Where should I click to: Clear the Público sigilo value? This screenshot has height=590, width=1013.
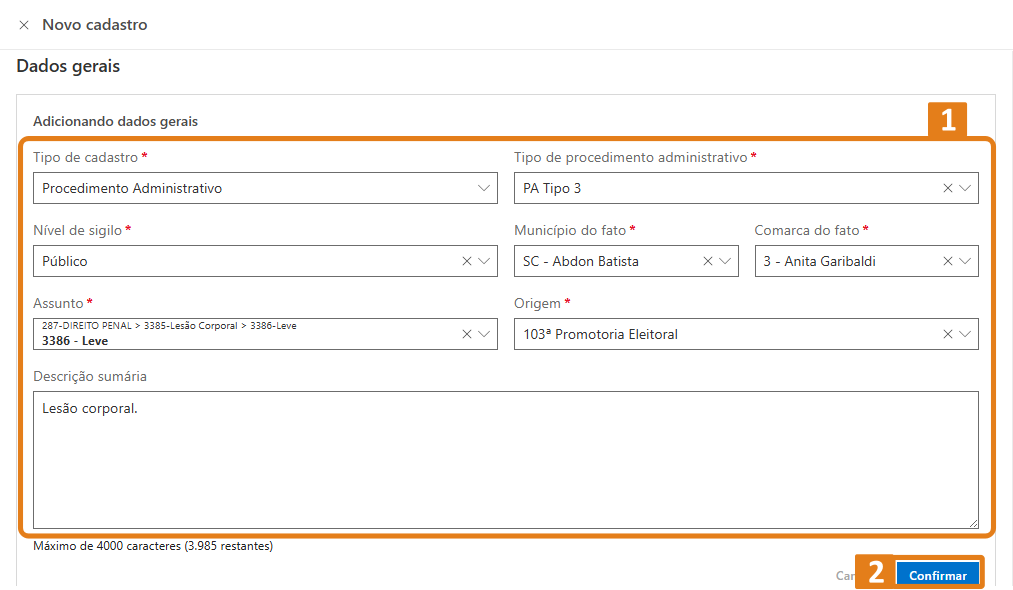[466, 261]
